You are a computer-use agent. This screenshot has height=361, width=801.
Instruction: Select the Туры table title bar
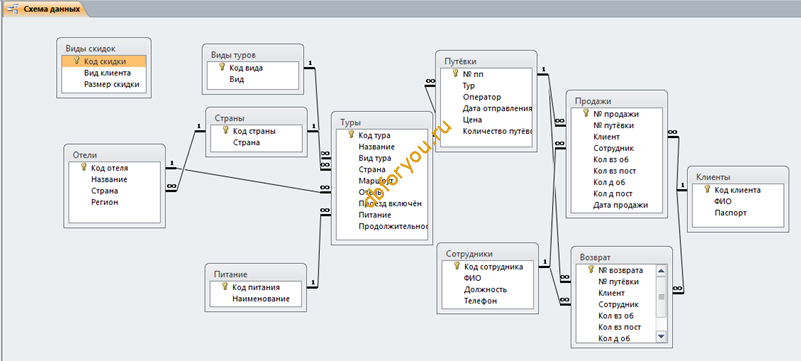coord(382,123)
